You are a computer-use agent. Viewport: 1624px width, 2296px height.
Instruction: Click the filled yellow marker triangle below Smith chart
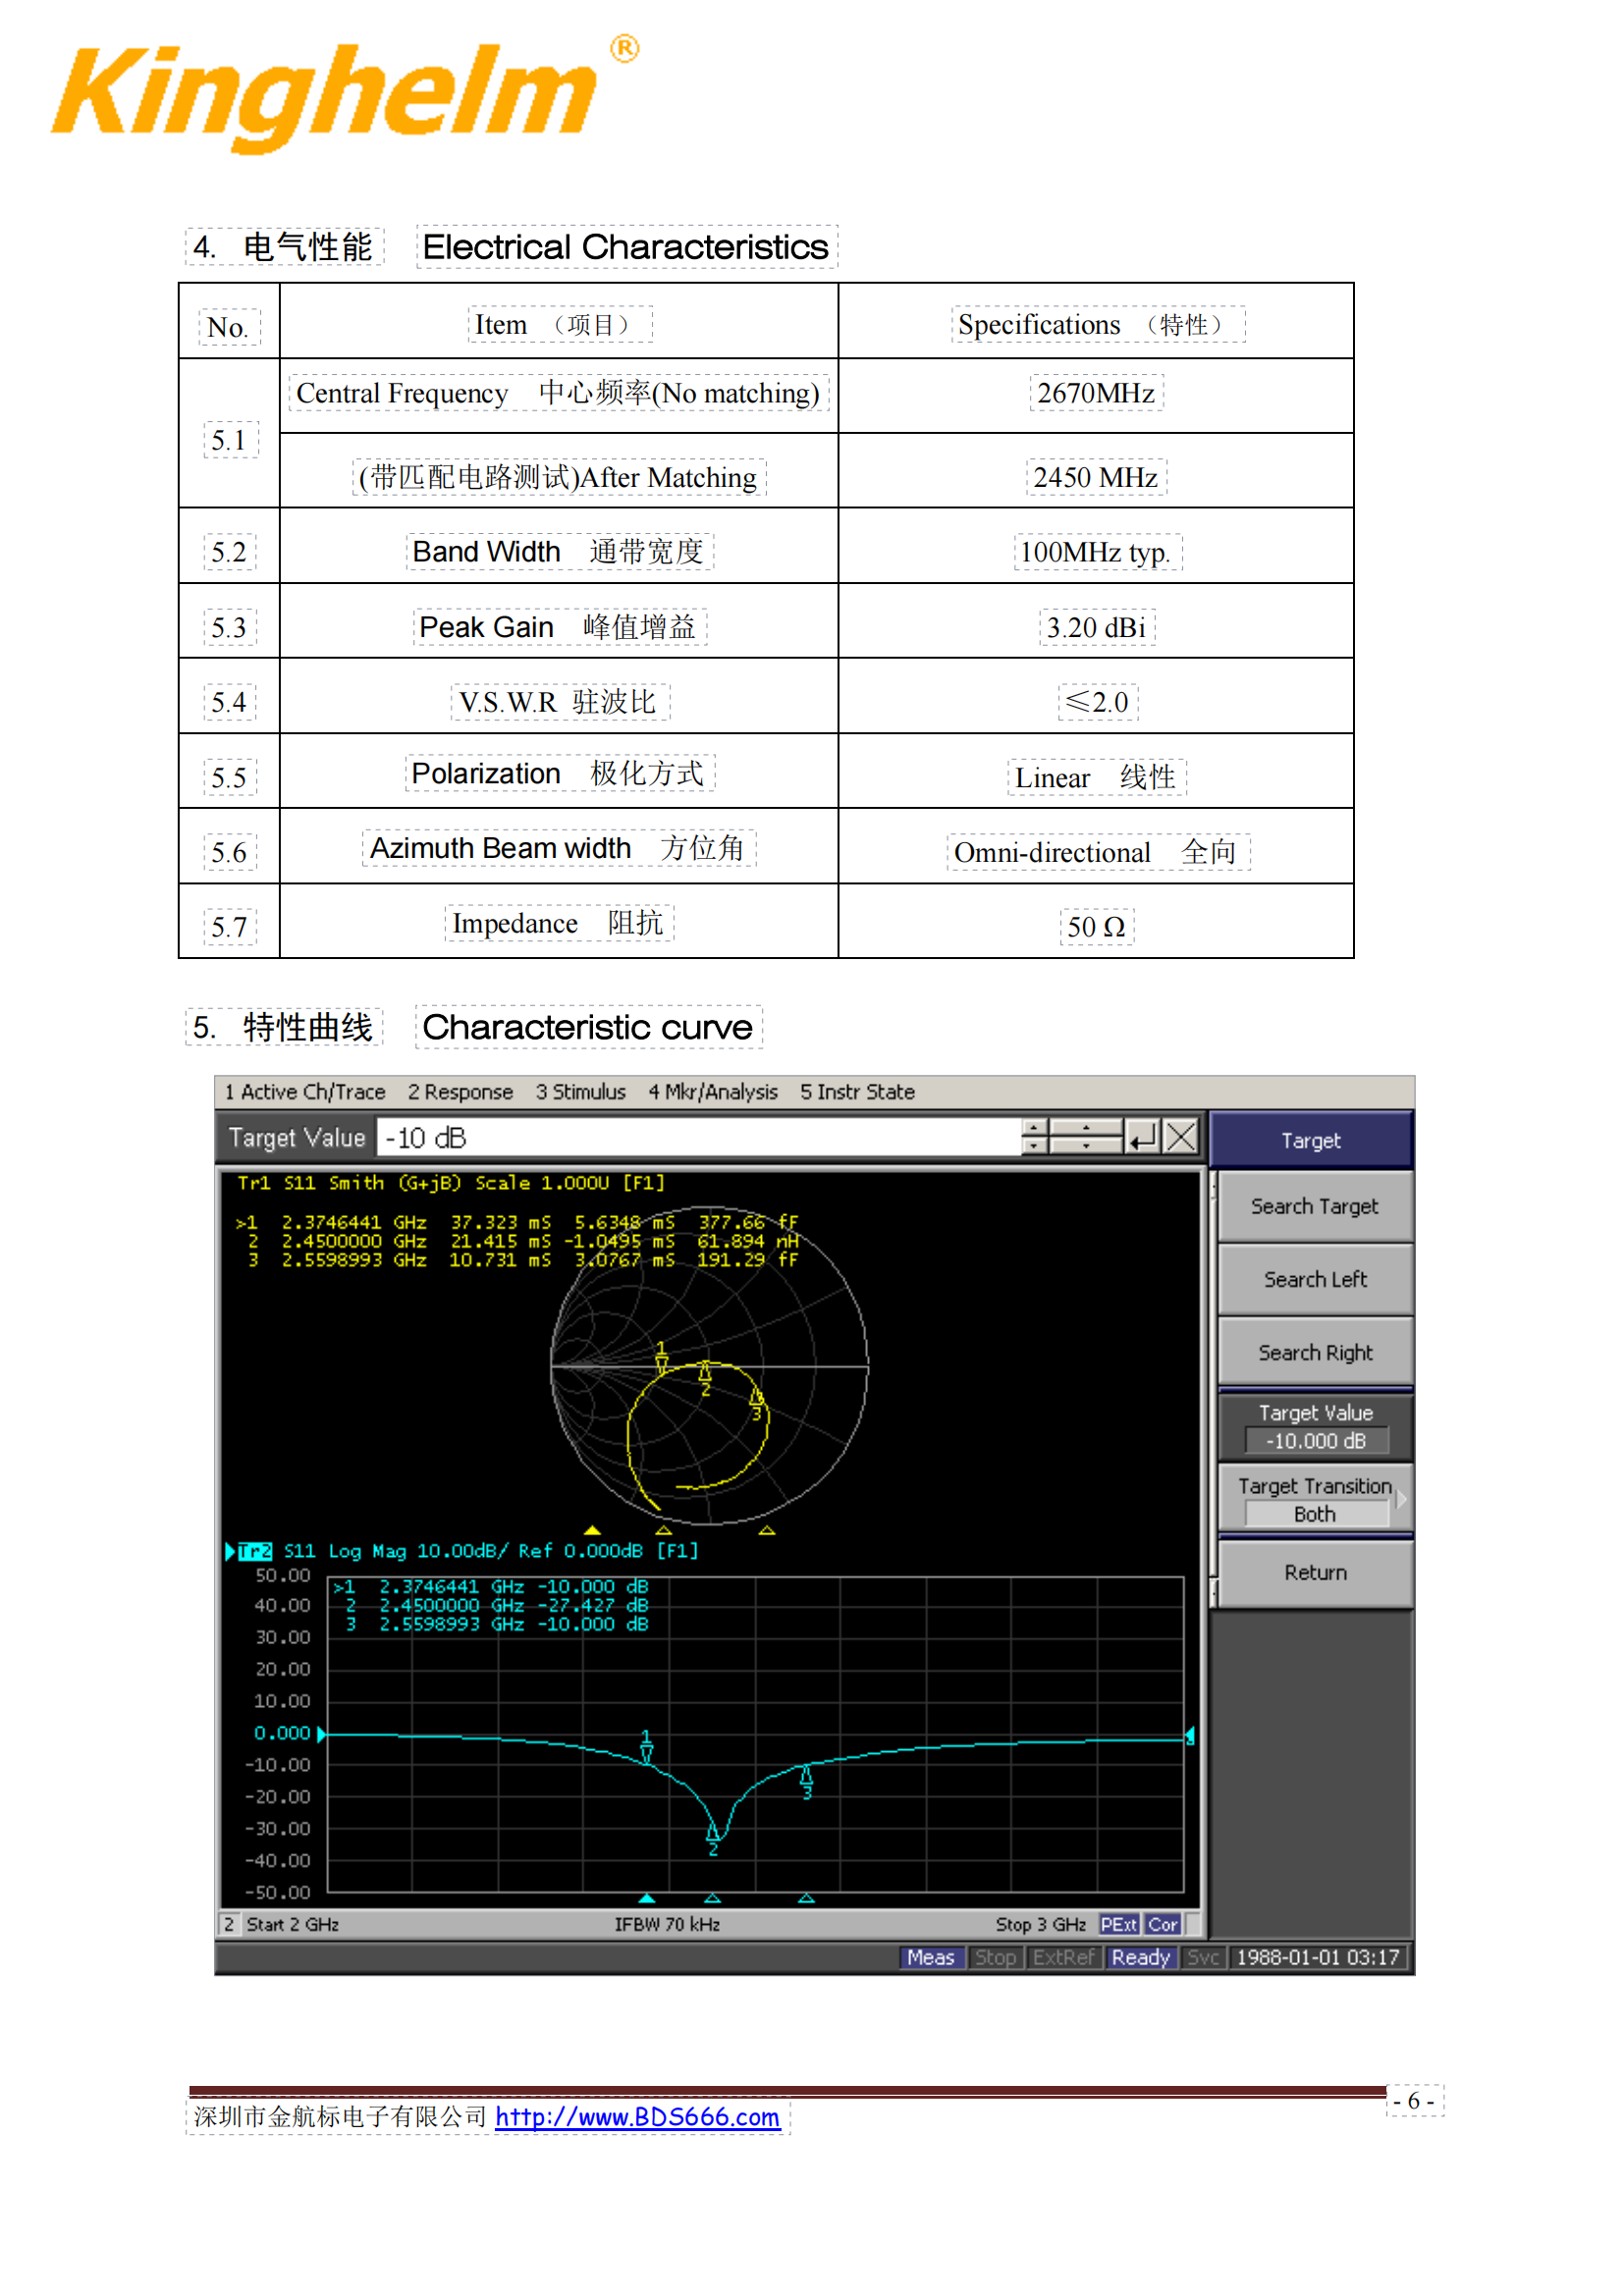[x=592, y=1530]
